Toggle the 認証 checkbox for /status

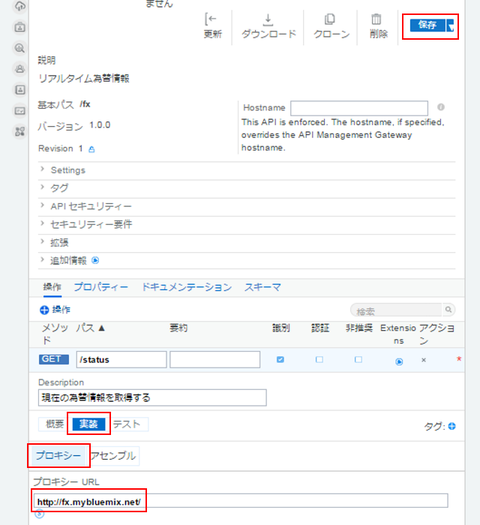[319, 360]
